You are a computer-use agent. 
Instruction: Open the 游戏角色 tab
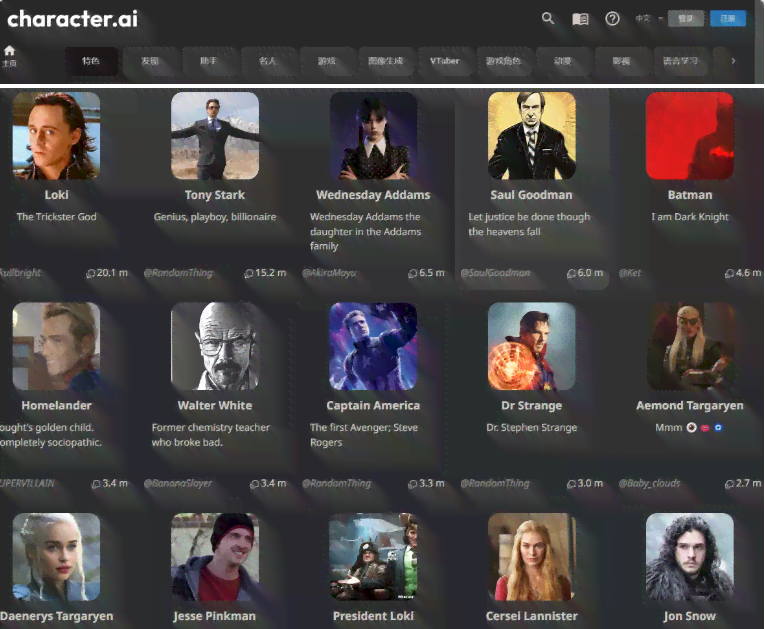[x=503, y=61]
